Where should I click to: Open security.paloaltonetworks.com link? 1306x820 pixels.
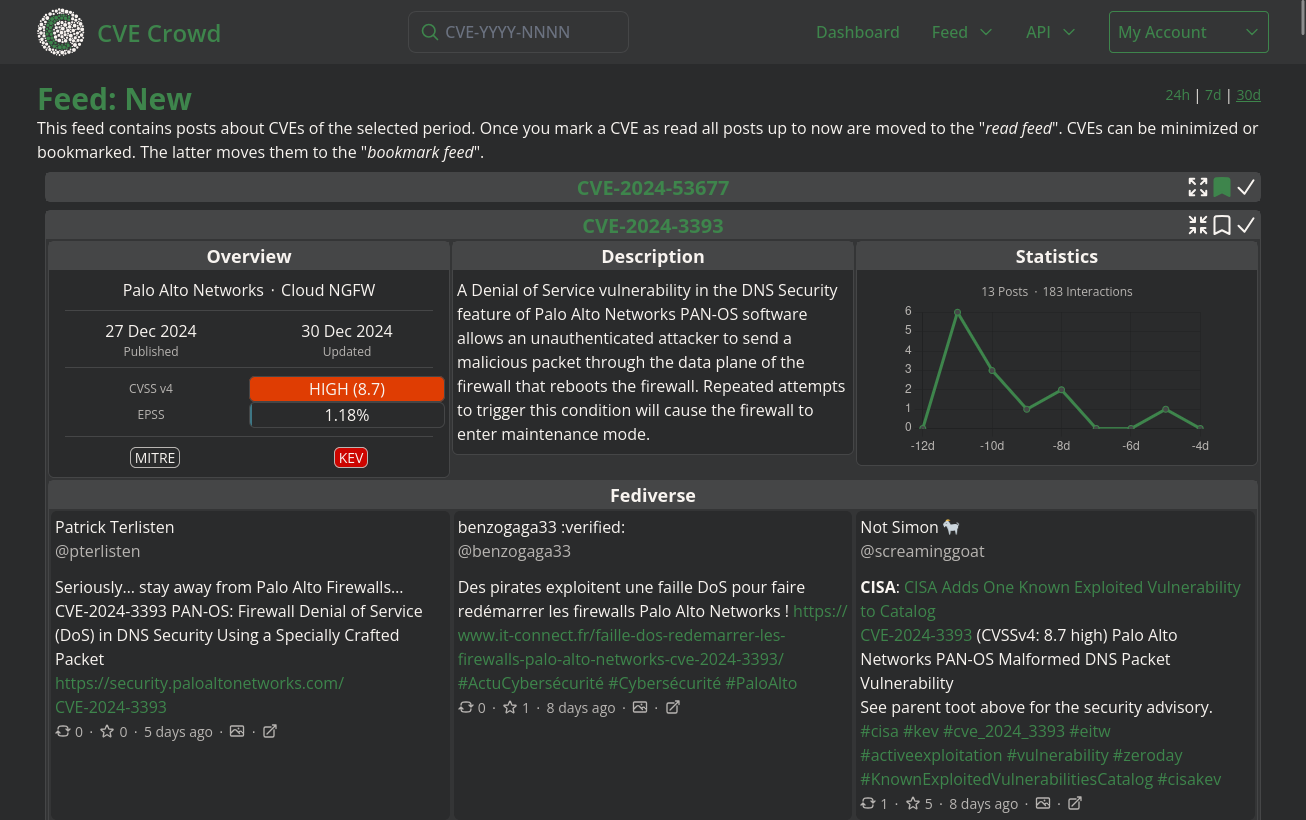(199, 683)
